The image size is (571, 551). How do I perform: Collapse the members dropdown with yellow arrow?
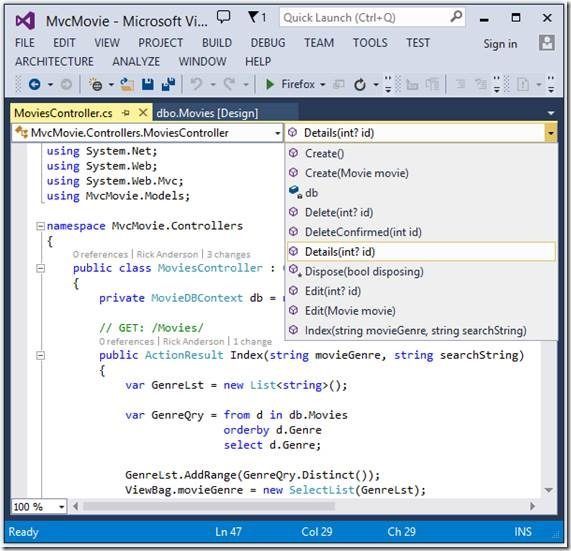(x=550, y=133)
